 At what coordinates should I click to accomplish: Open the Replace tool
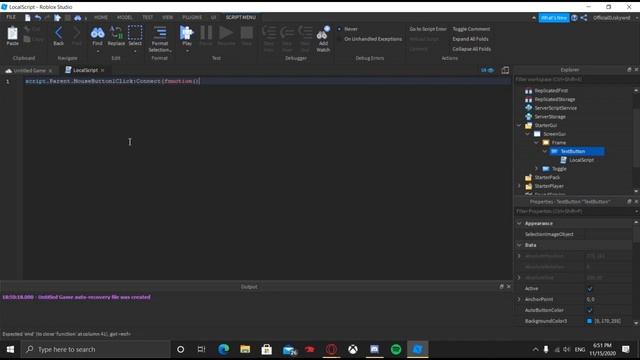(116, 36)
